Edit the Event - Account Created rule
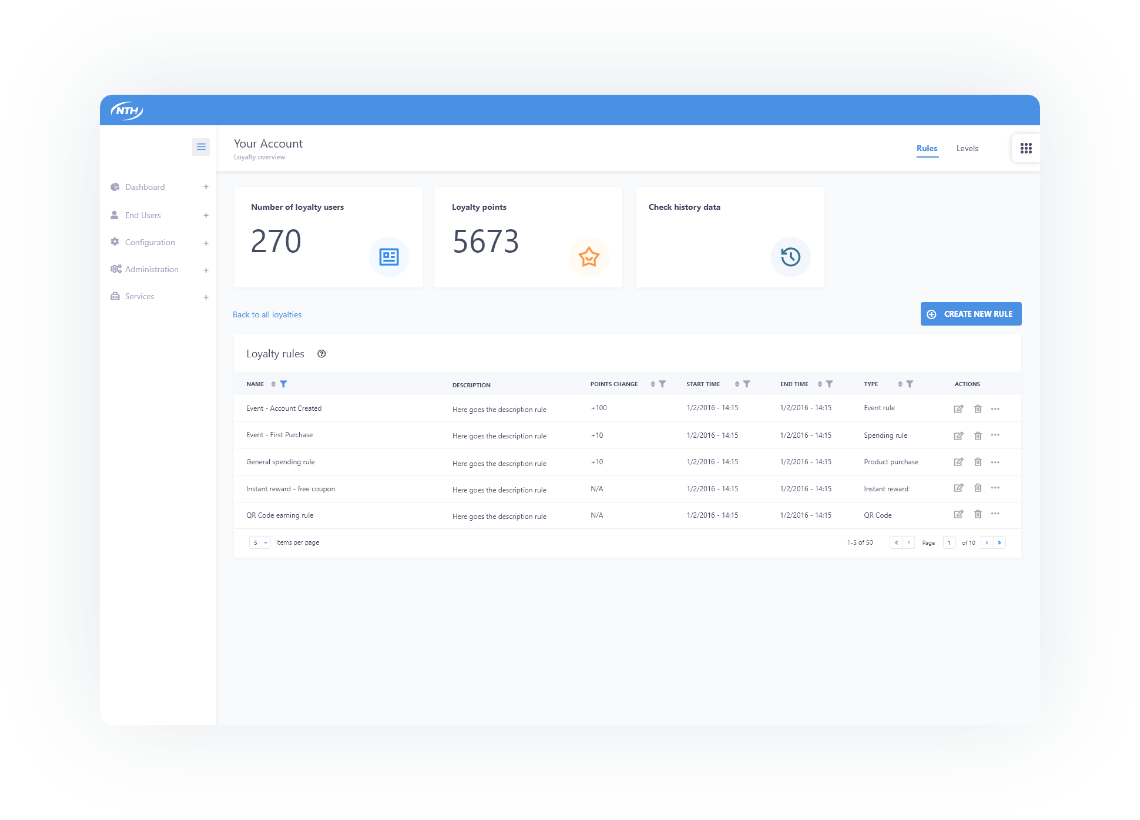This screenshot has height=820, width=1140. pyautogui.click(x=957, y=408)
